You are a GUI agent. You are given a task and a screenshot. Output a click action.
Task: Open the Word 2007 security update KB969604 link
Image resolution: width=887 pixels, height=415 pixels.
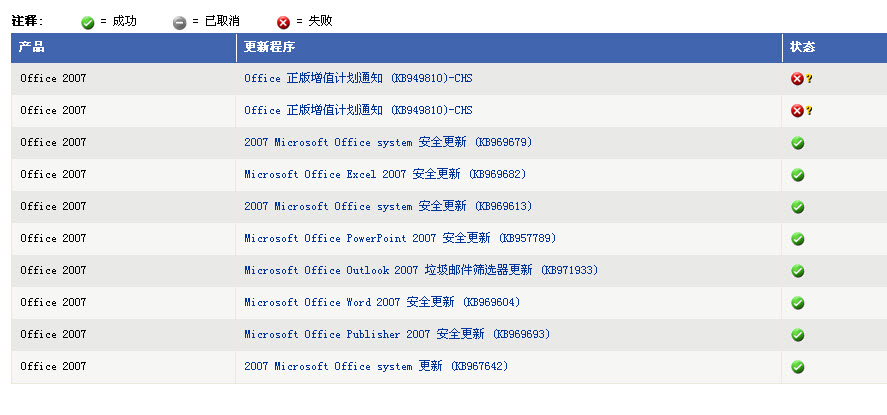click(x=382, y=302)
